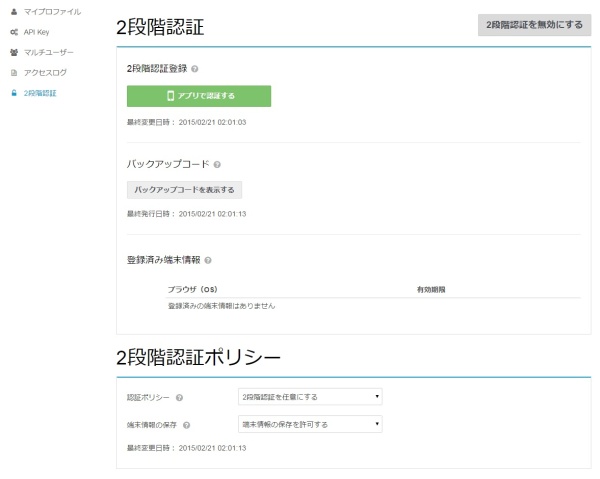Click the green アプリで認証する button
This screenshot has width=600, height=479.
199,96
